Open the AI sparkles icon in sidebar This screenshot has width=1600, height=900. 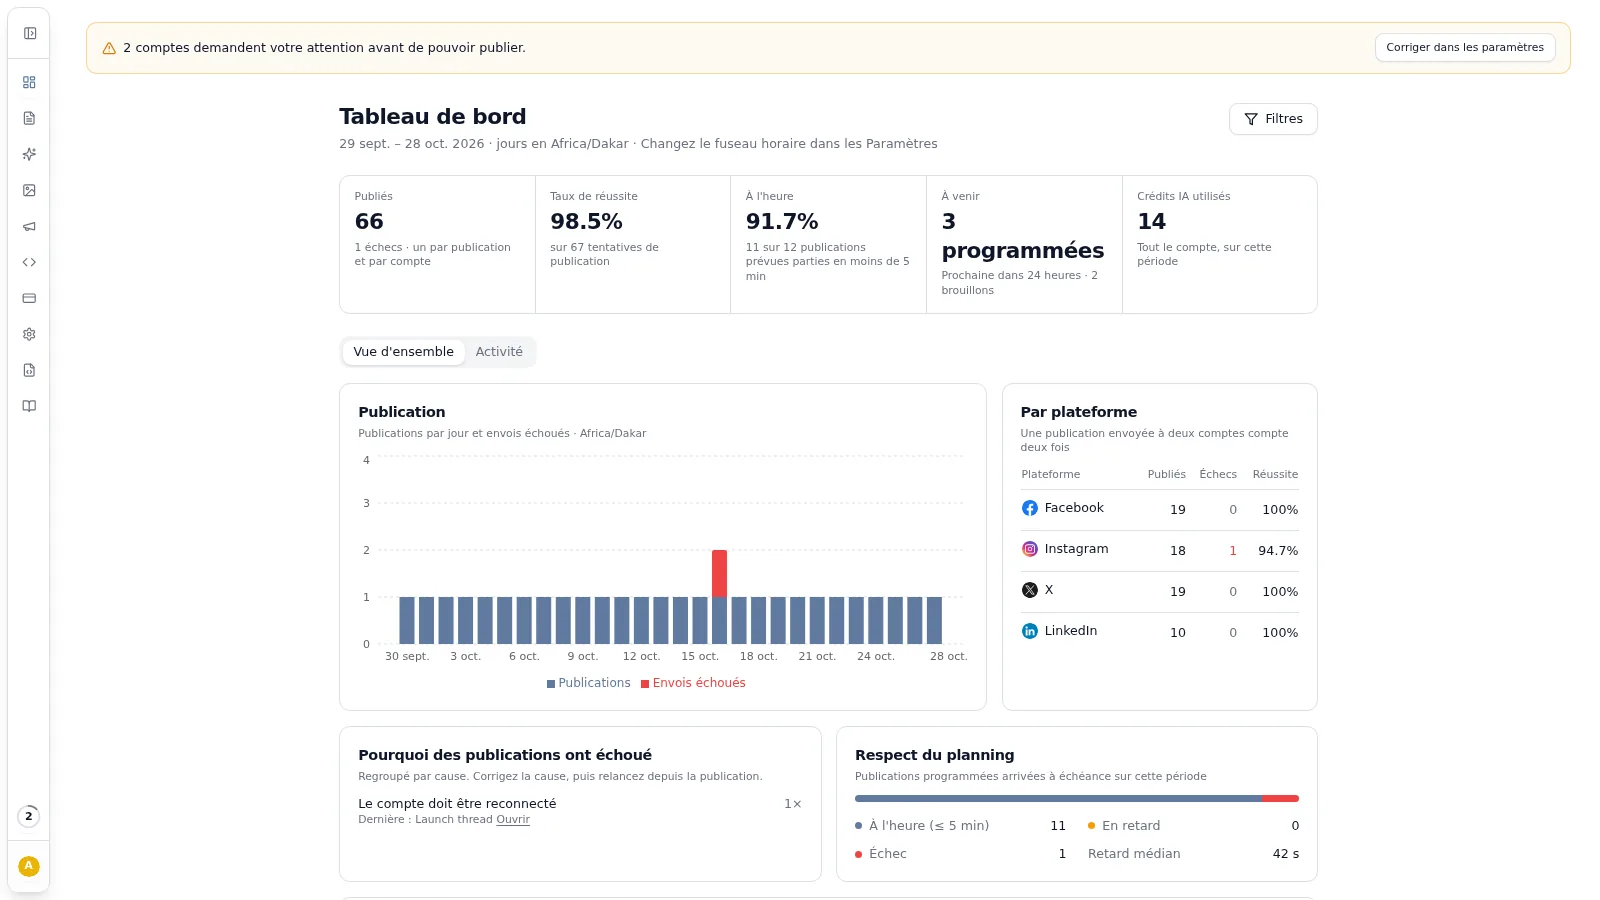pyautogui.click(x=29, y=154)
